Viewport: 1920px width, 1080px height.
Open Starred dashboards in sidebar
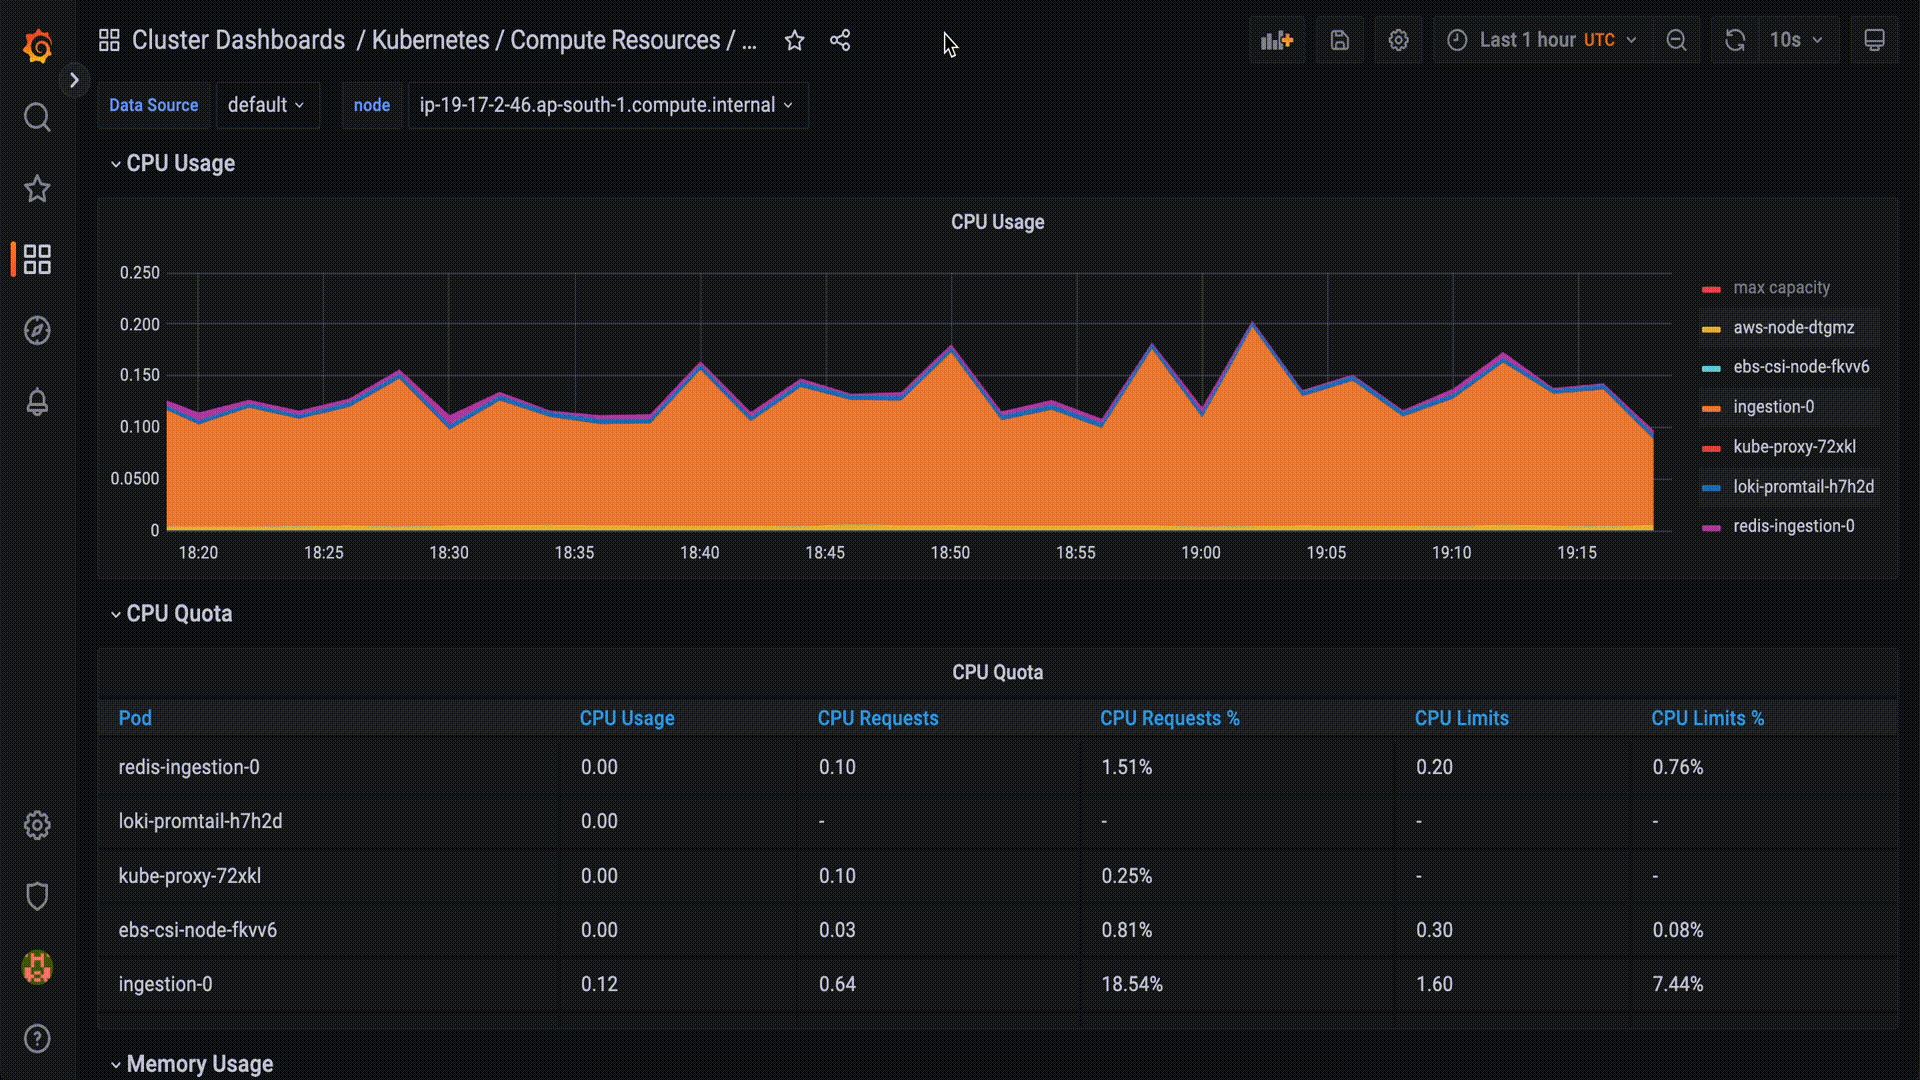pos(37,189)
